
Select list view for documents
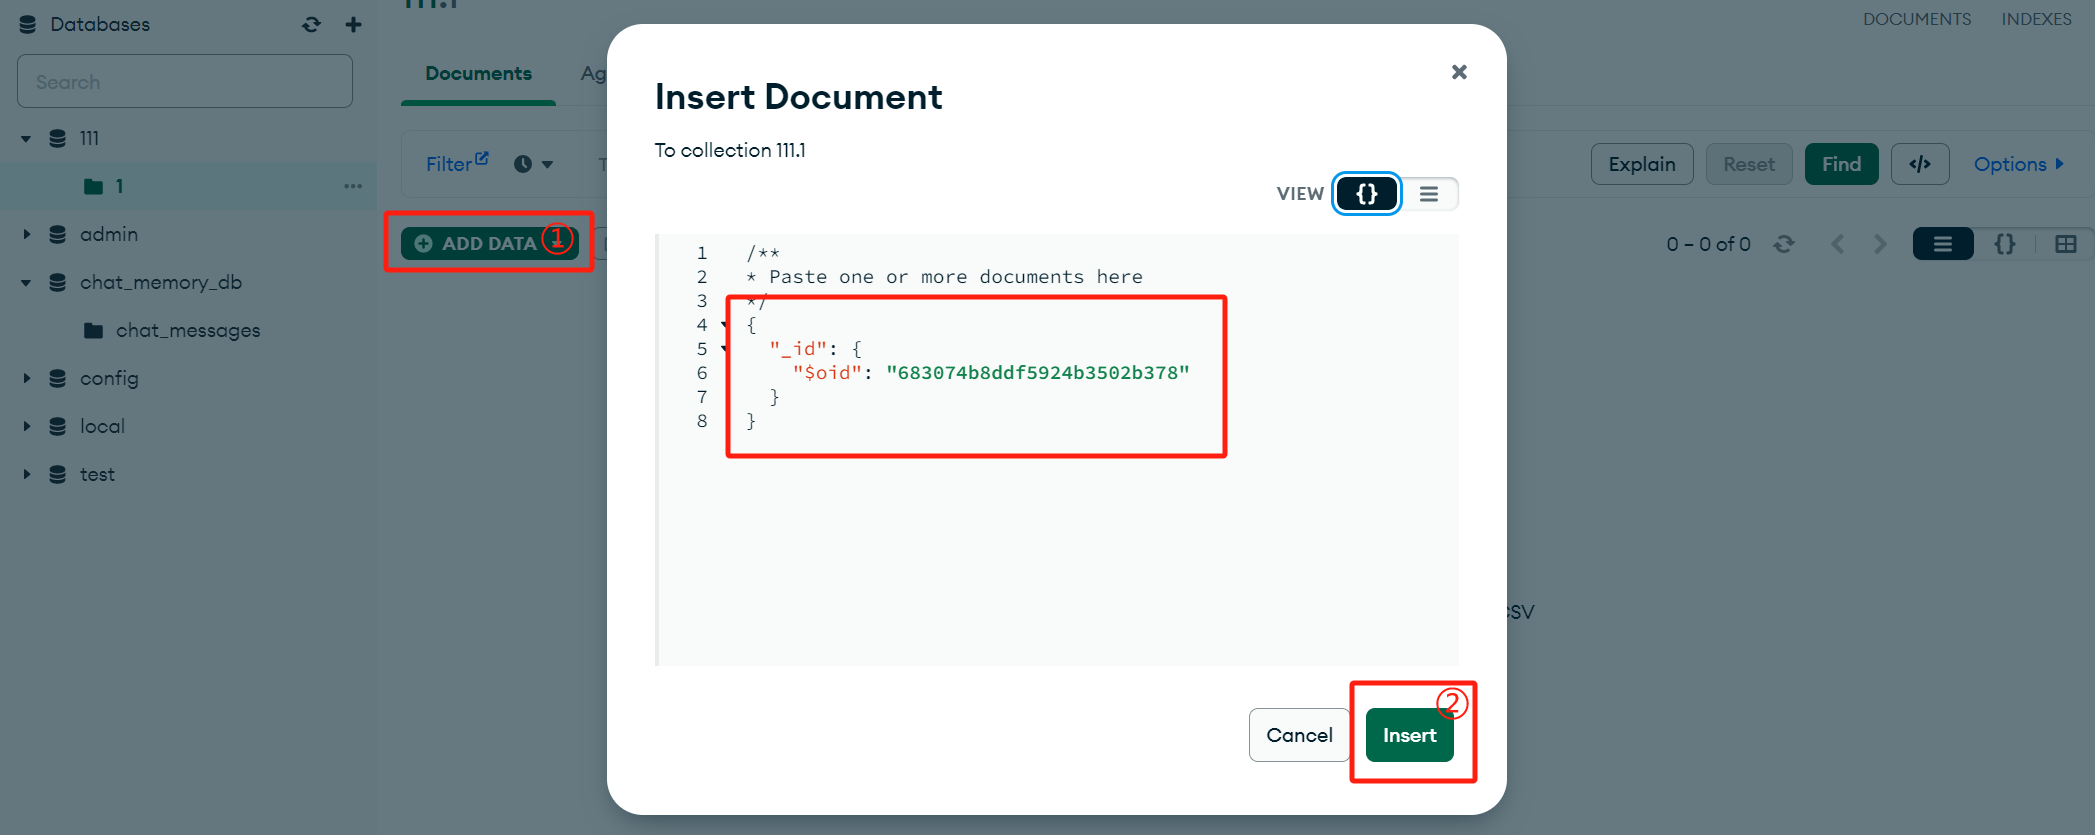click(1943, 244)
